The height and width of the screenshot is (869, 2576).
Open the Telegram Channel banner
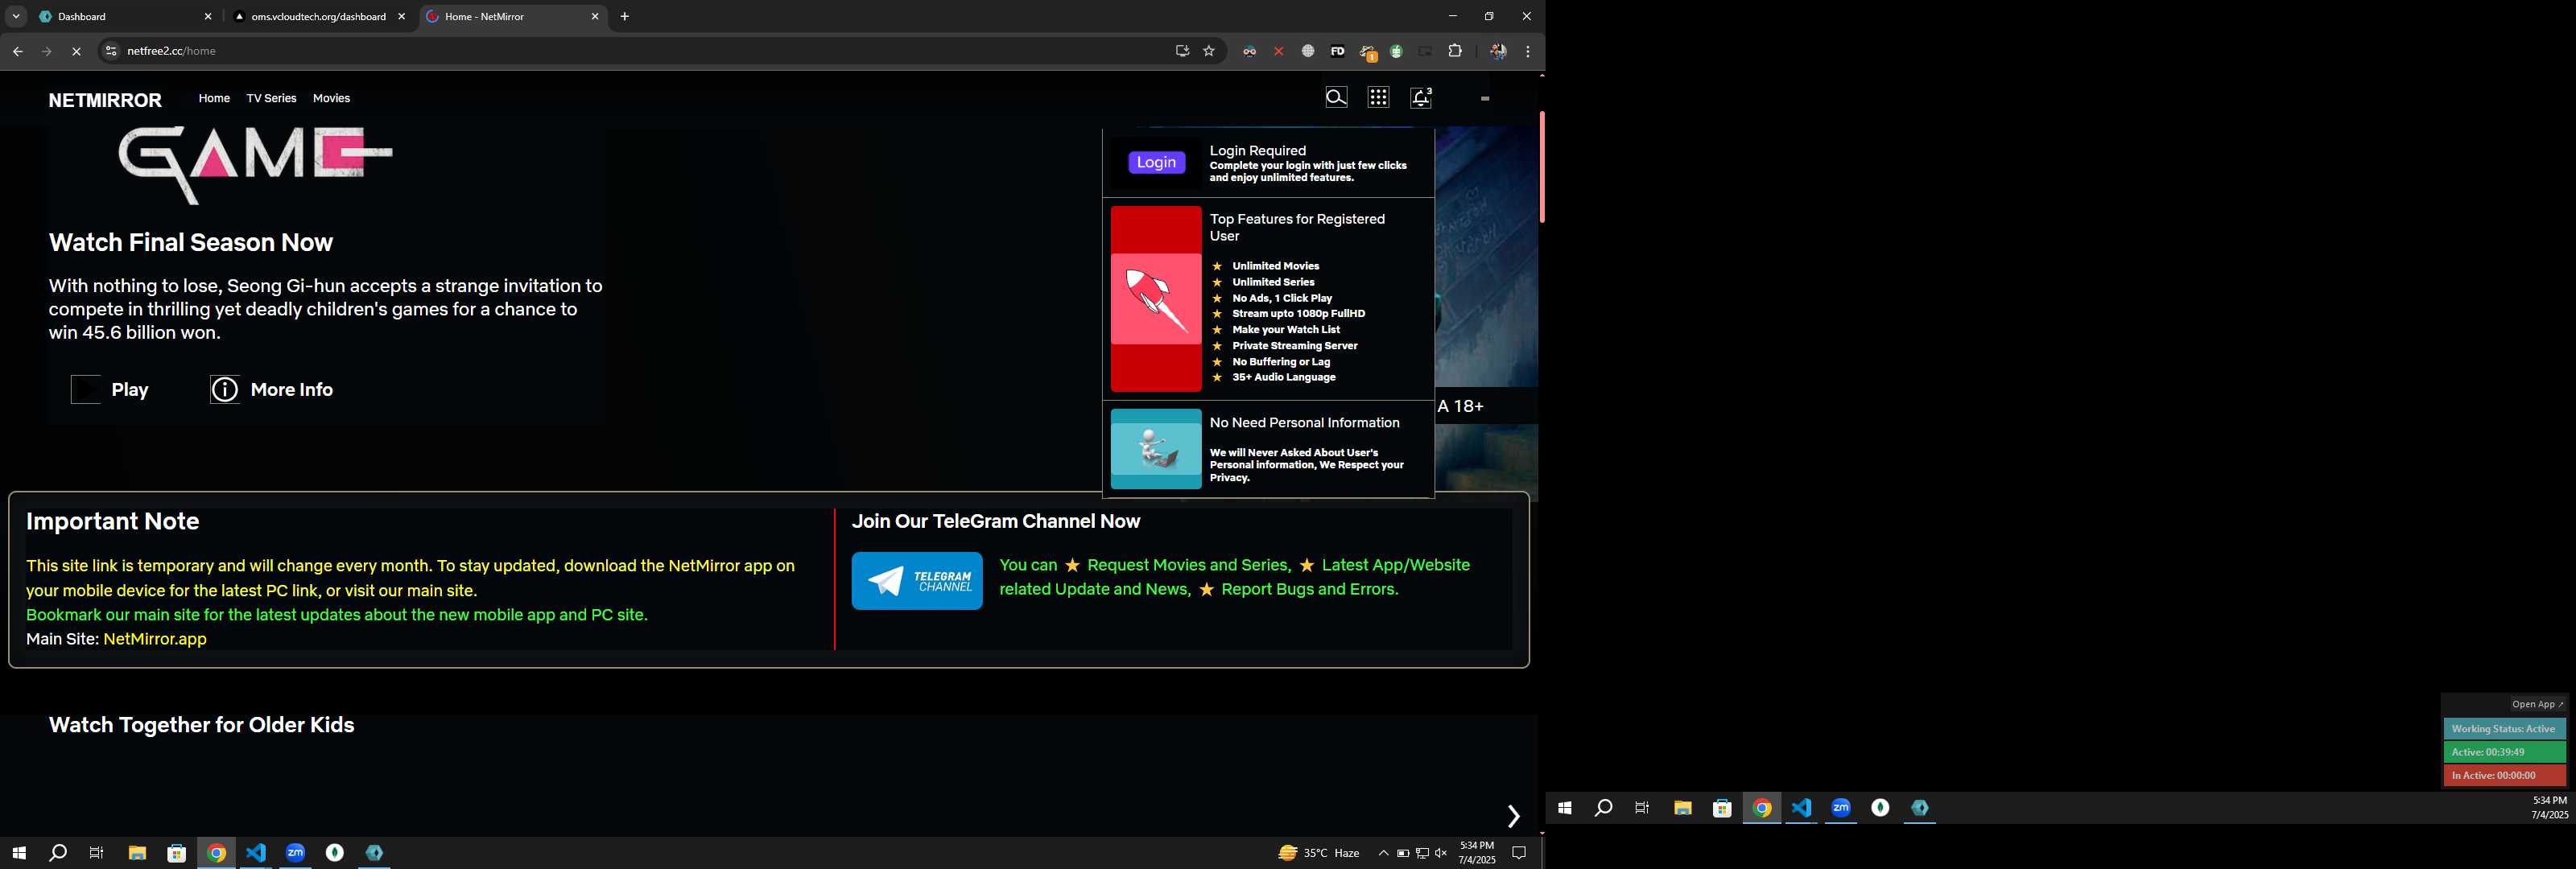[x=917, y=581]
